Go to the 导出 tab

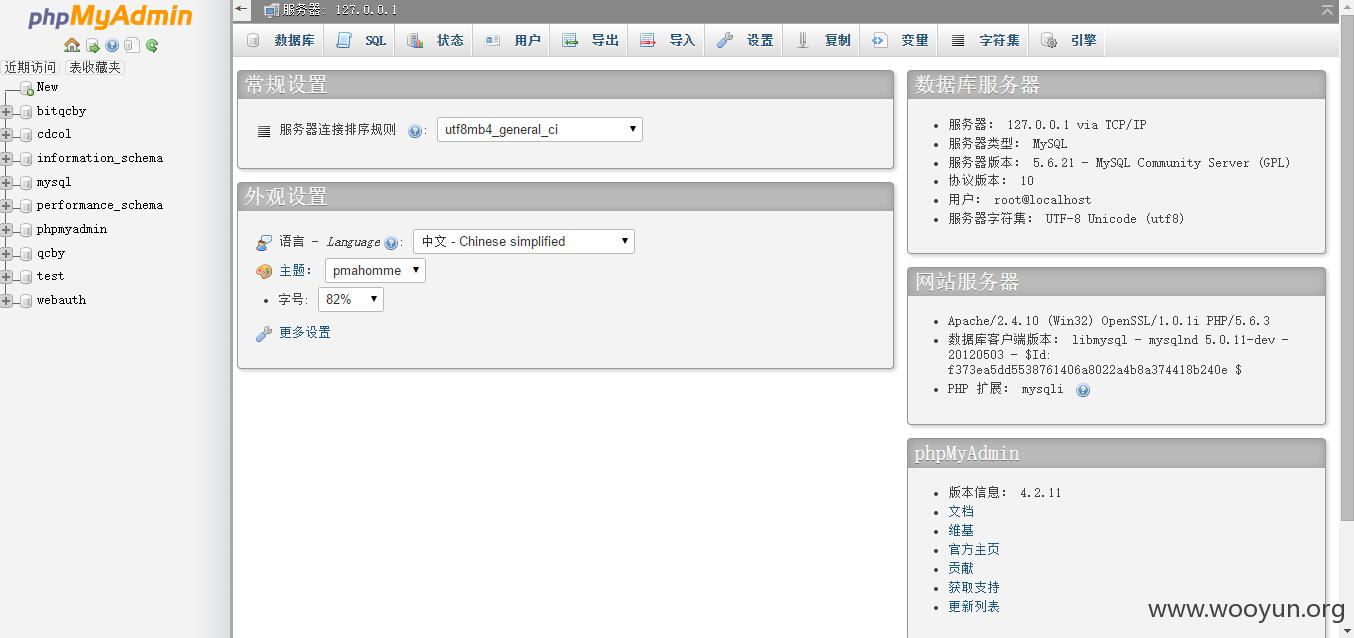(x=590, y=40)
